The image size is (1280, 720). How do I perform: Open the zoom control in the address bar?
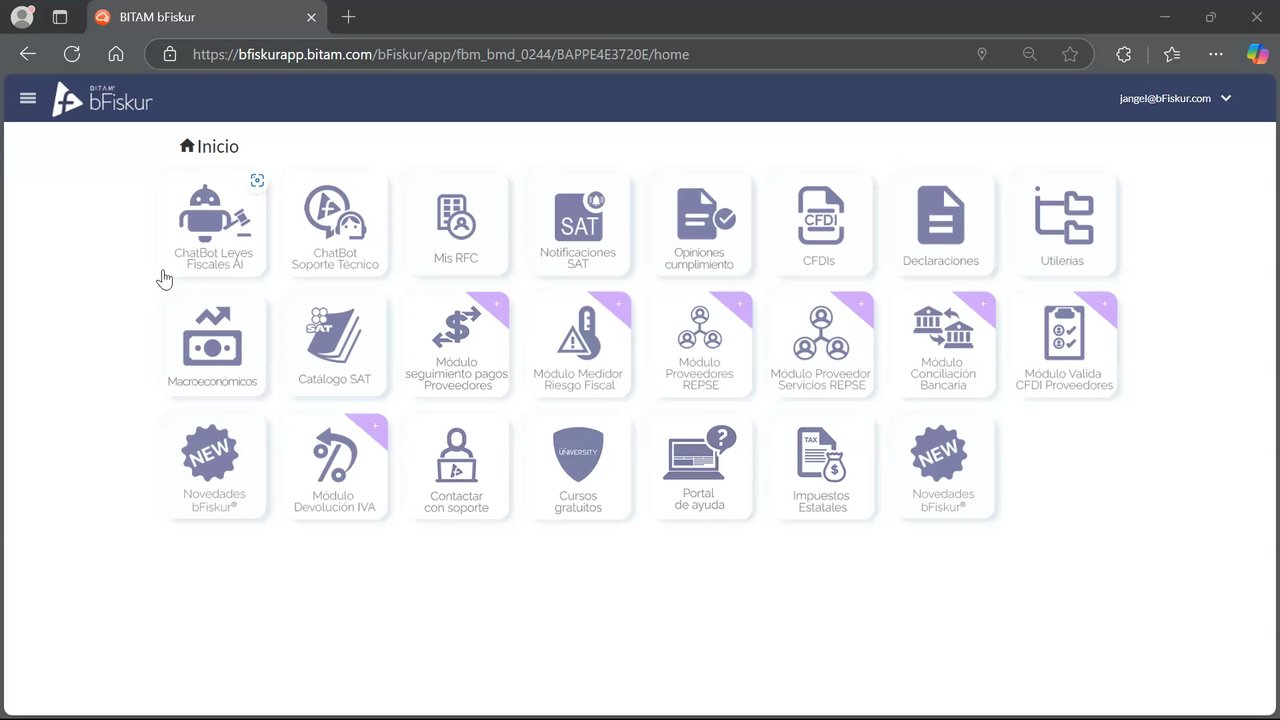(1029, 54)
